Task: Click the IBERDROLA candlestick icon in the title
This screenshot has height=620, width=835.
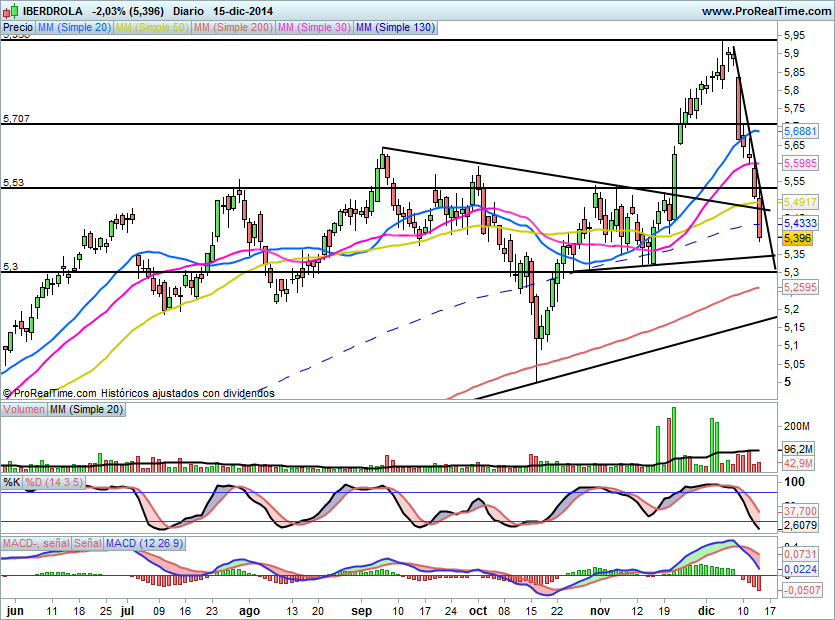Action: [12, 11]
